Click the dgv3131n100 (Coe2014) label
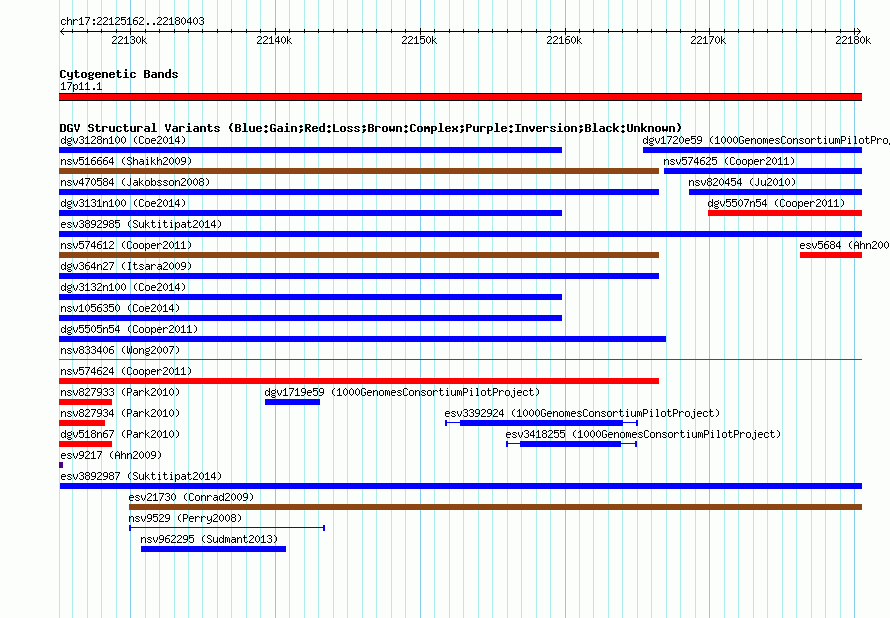 pyautogui.click(x=123, y=203)
